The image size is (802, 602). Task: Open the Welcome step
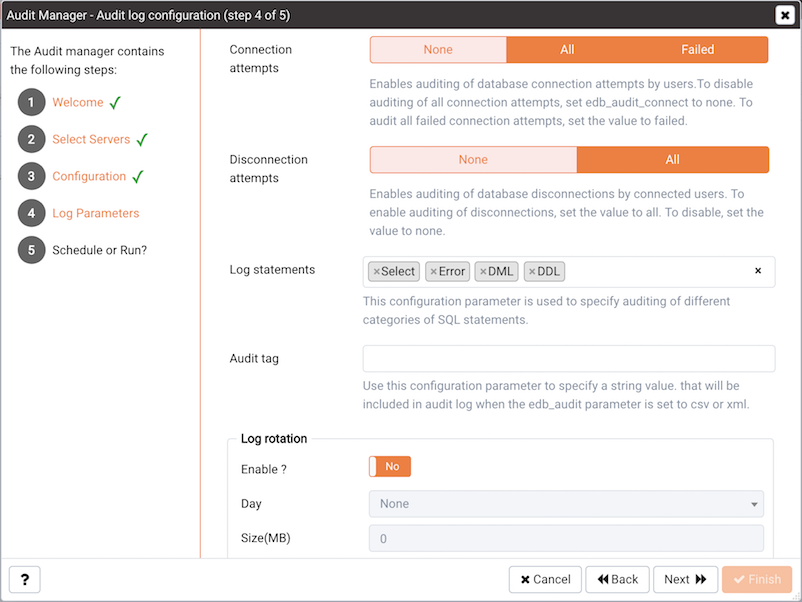tap(78, 102)
